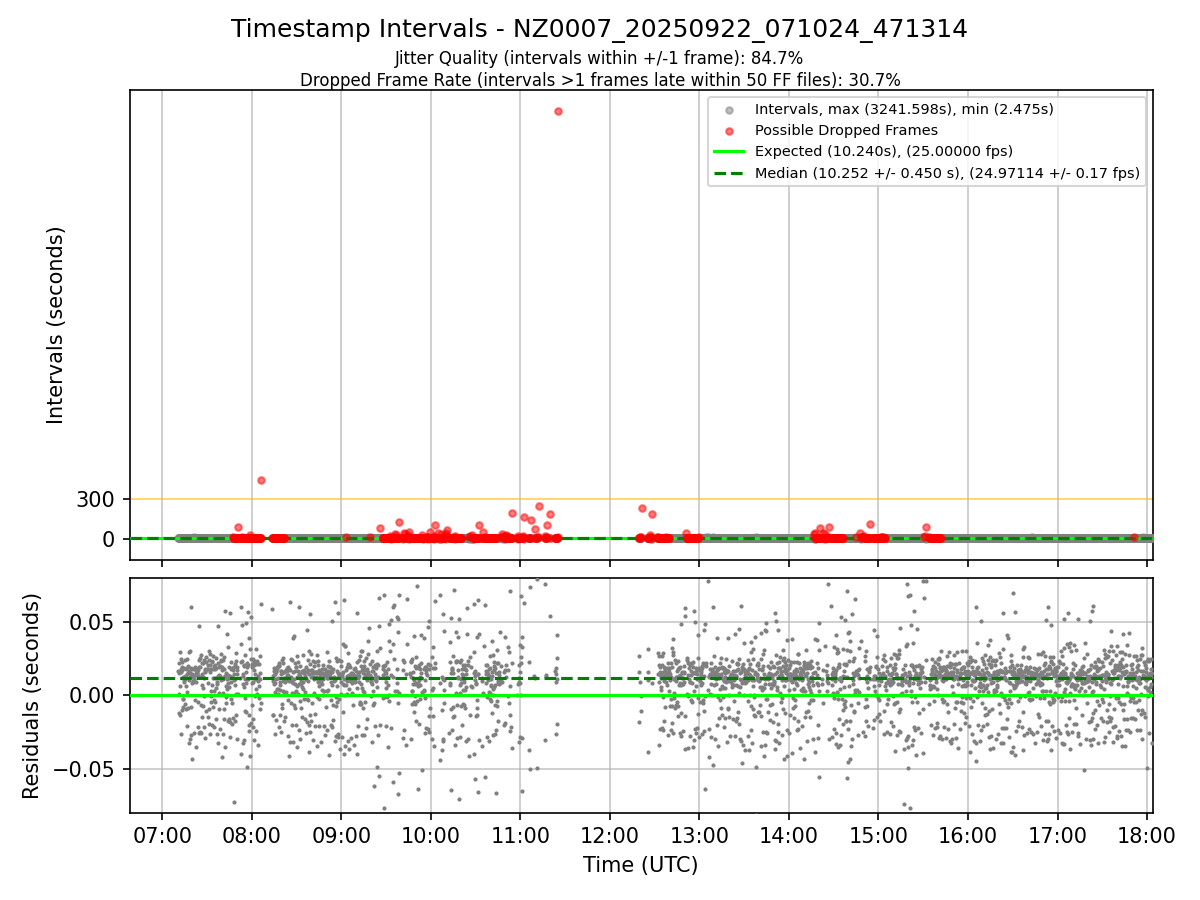Click the 14:00 time tick label

click(x=789, y=835)
